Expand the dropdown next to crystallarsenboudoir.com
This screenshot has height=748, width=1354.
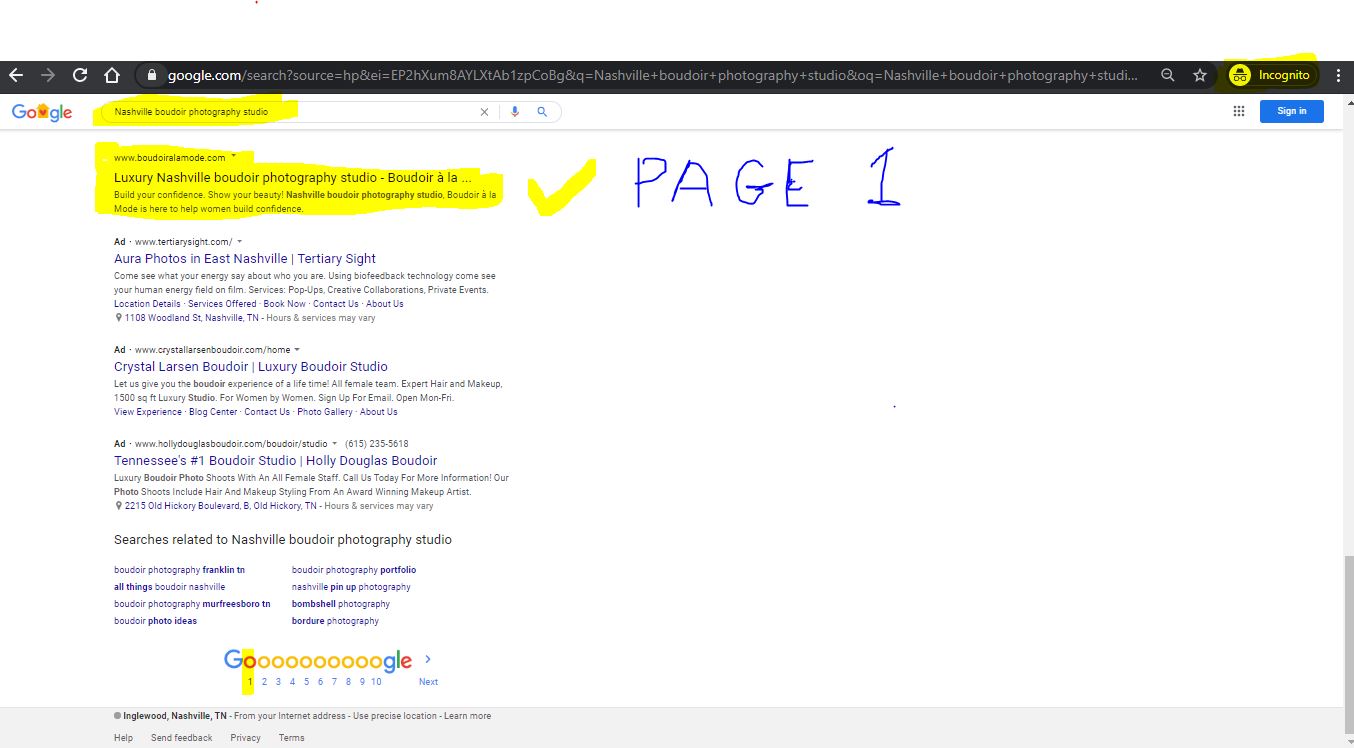[x=297, y=349]
